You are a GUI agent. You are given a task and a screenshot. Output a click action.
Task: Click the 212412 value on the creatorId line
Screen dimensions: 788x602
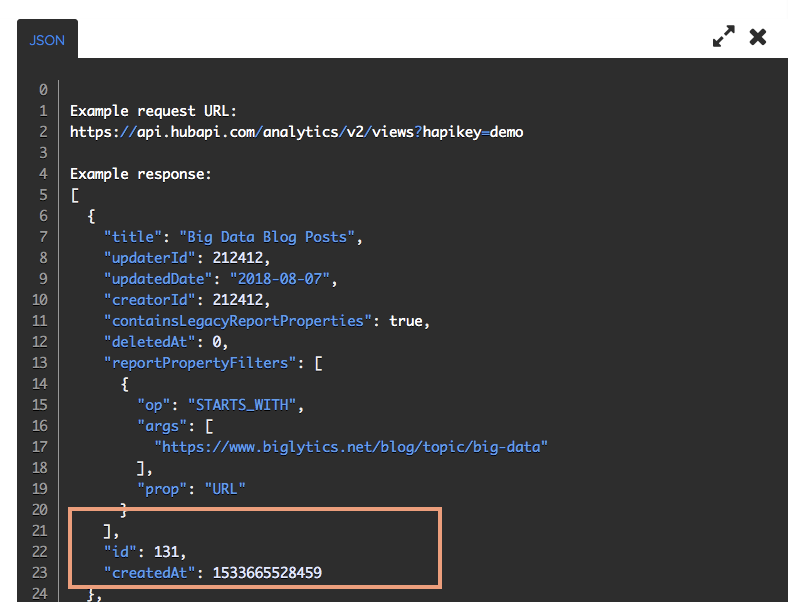pyautogui.click(x=238, y=300)
